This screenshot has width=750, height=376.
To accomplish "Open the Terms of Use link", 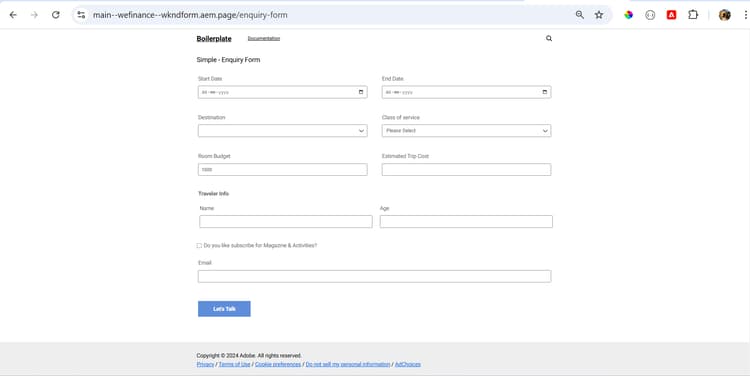I will click(234, 365).
